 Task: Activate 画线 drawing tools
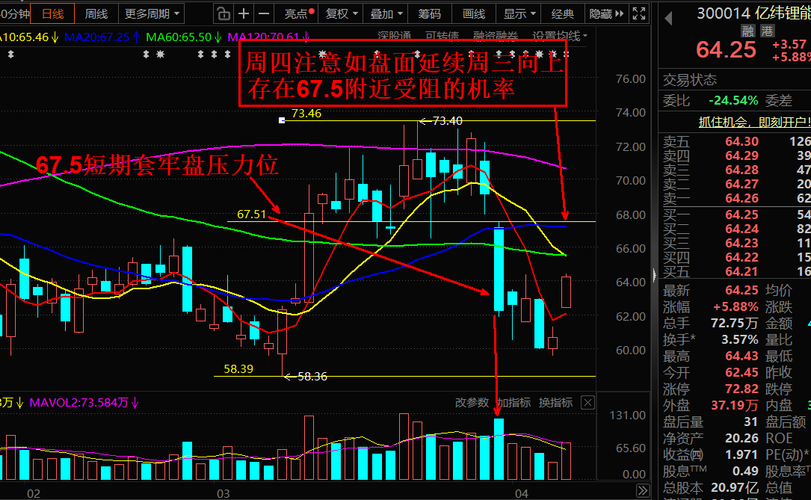[x=474, y=14]
